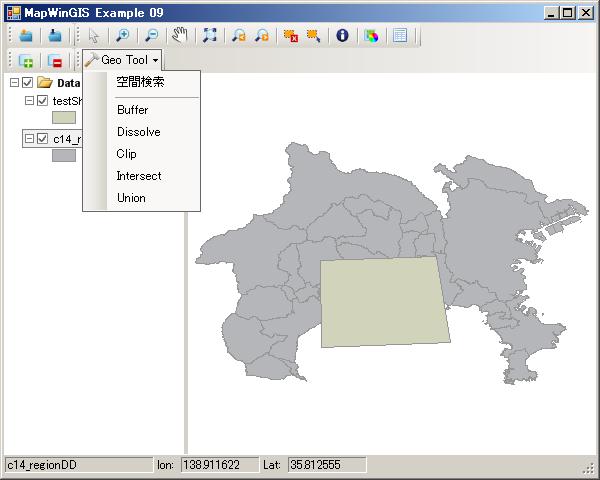The image size is (600, 480).
Task: Click the testShape layer color swatch
Action: [x=64, y=118]
